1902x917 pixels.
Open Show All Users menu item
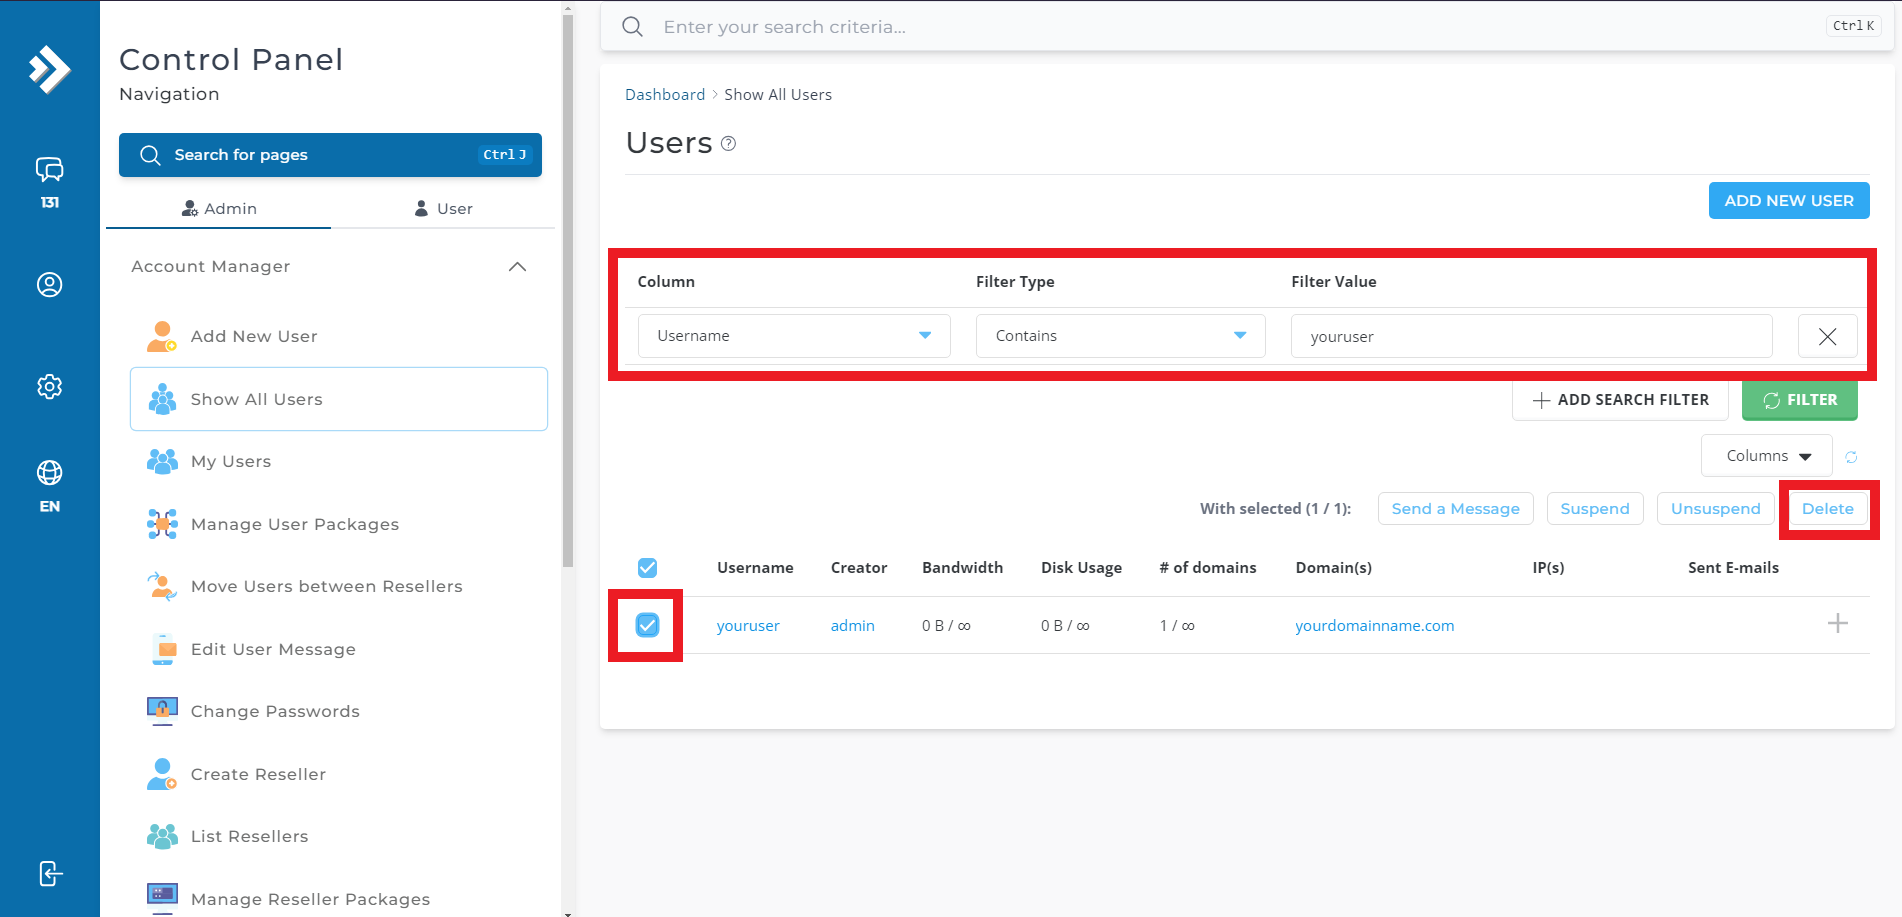[x=338, y=399]
